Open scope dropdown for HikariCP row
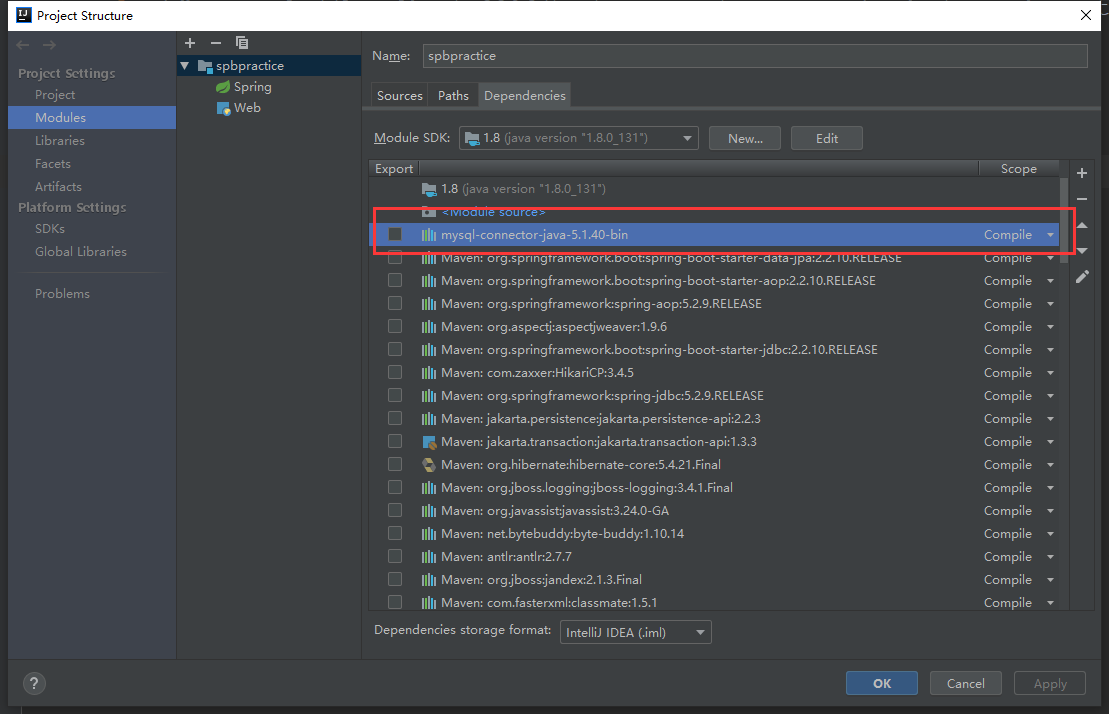This screenshot has height=714, width=1109. point(1050,373)
